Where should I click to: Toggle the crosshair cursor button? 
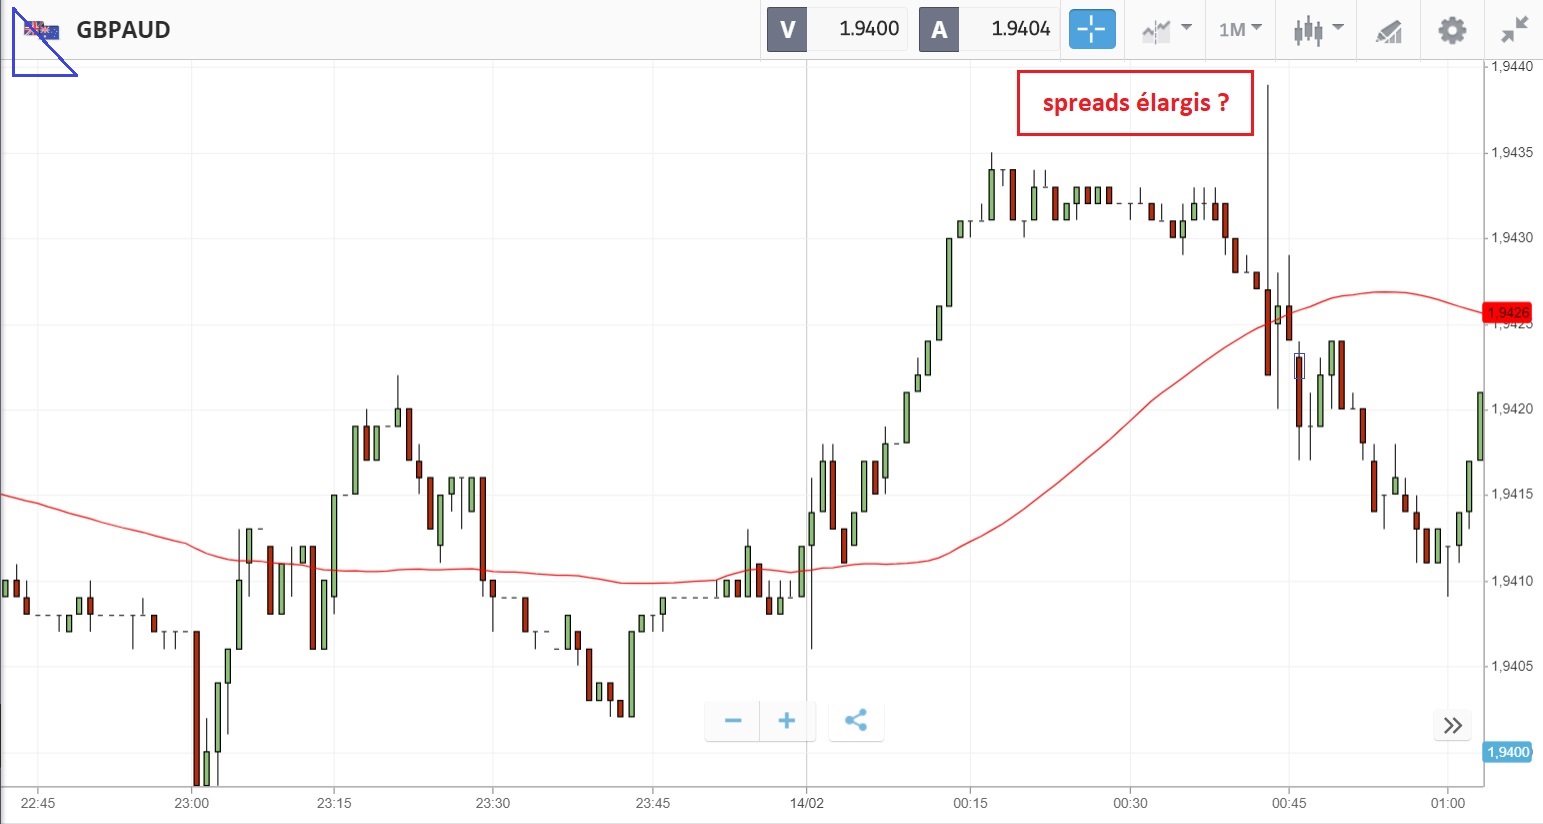point(1091,29)
